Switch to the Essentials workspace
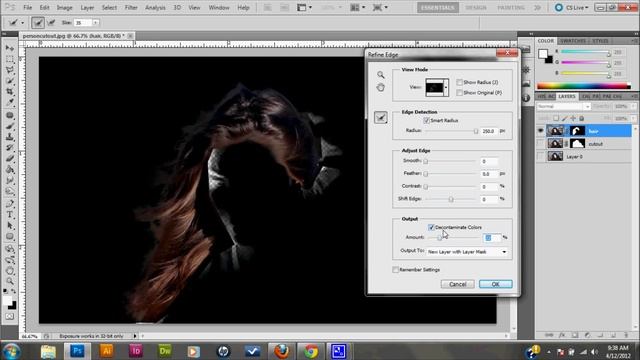 pos(438,7)
